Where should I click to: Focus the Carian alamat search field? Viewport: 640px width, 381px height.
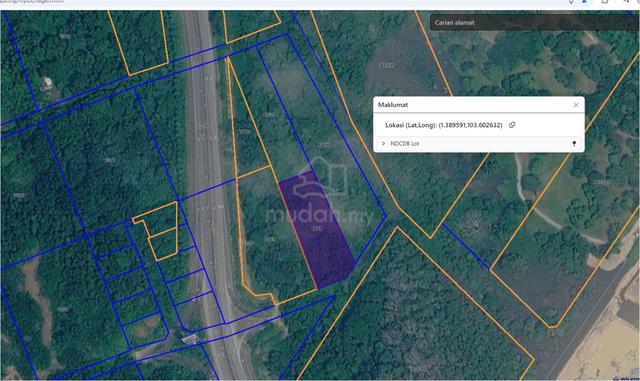coord(535,22)
